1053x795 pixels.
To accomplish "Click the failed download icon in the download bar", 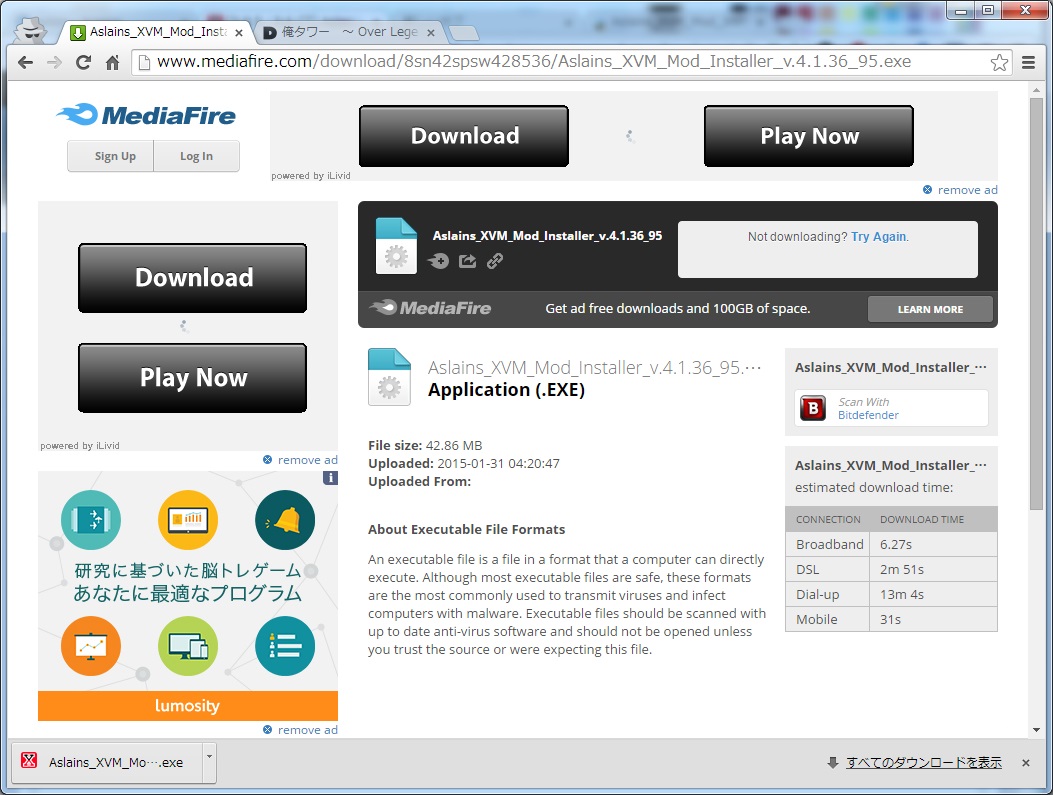I will pyautogui.click(x=29, y=761).
